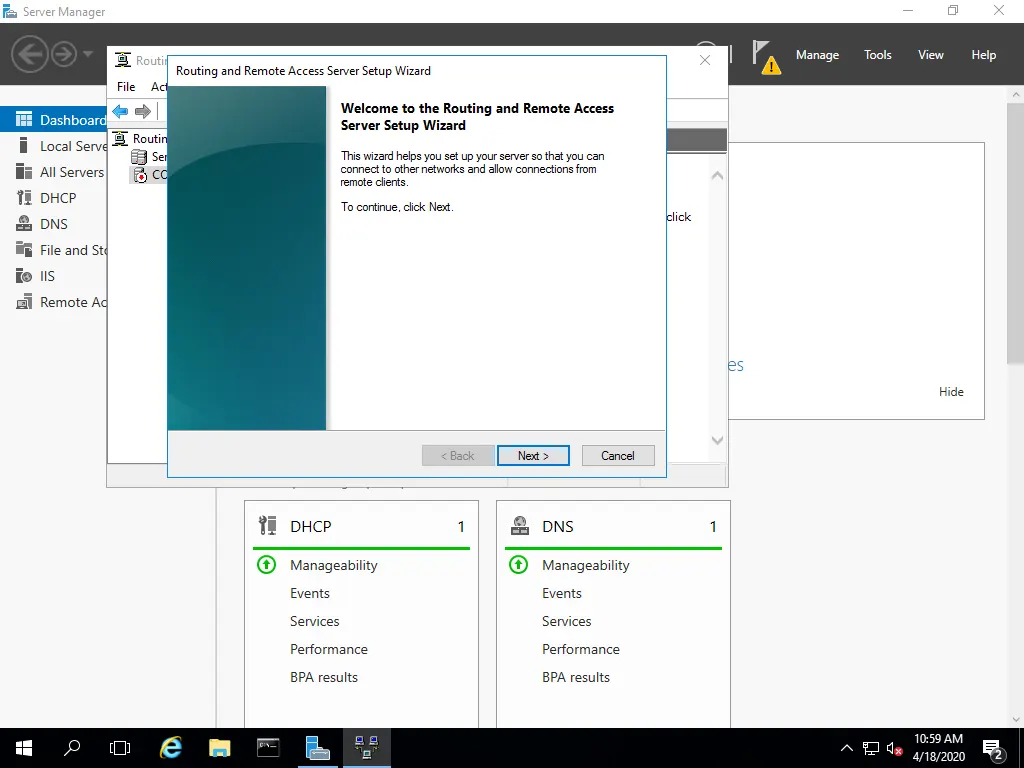Click the Remote Access sidebar icon
The image size is (1024, 768).
(x=24, y=302)
